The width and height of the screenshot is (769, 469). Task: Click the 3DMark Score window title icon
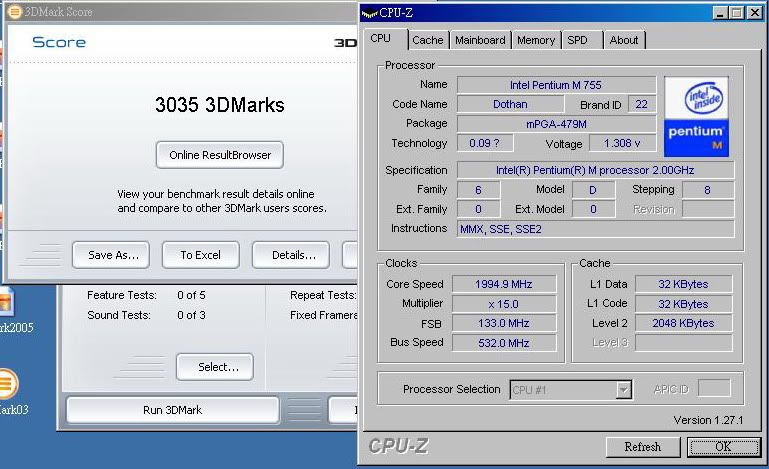click(15, 11)
